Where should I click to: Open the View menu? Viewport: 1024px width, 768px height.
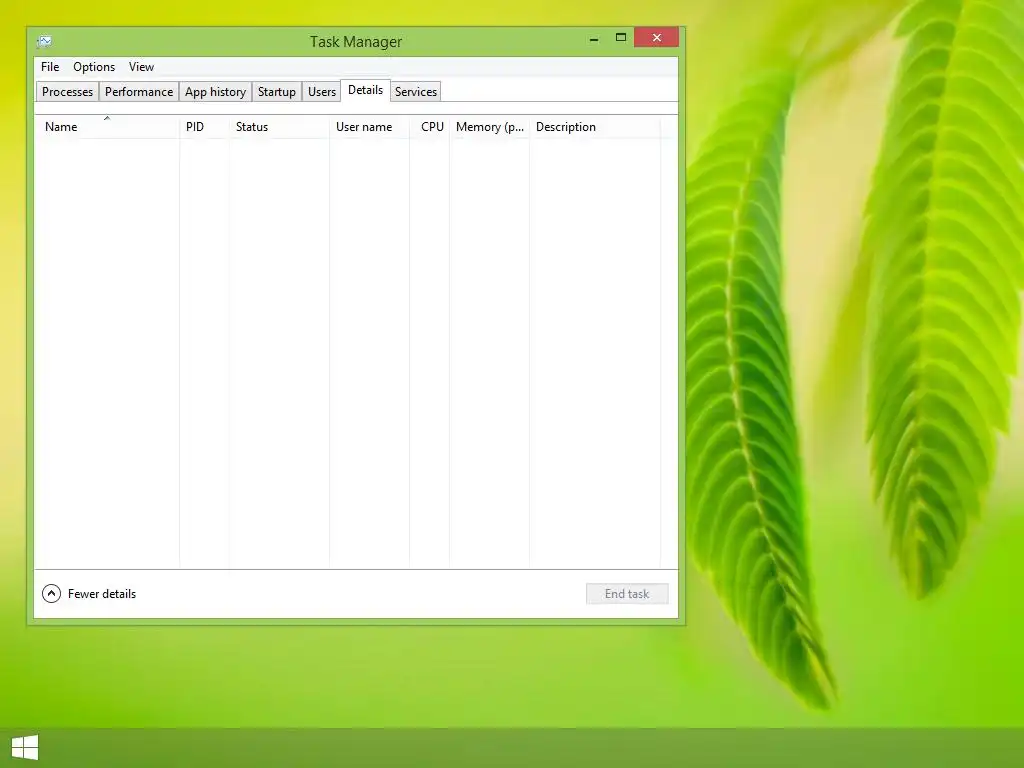point(141,67)
